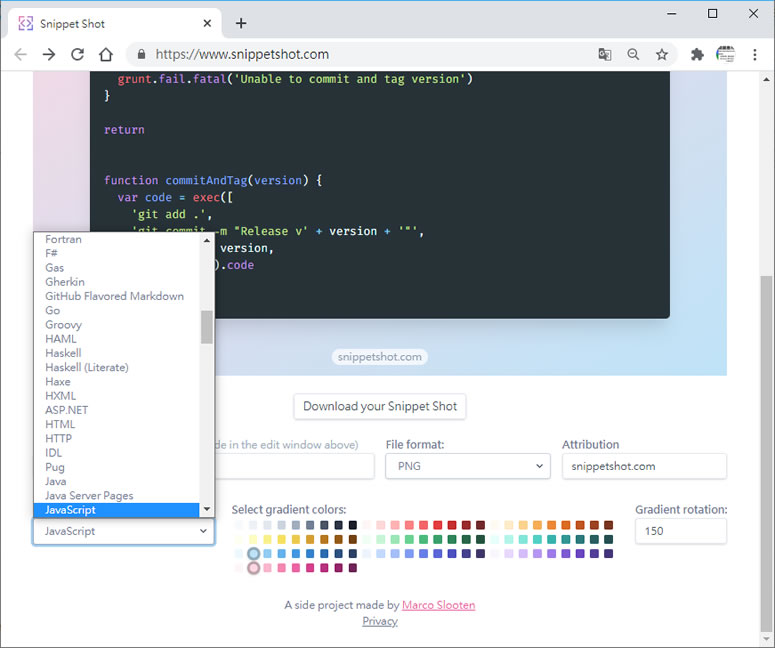Choose Gas from the language list

click(116, 268)
